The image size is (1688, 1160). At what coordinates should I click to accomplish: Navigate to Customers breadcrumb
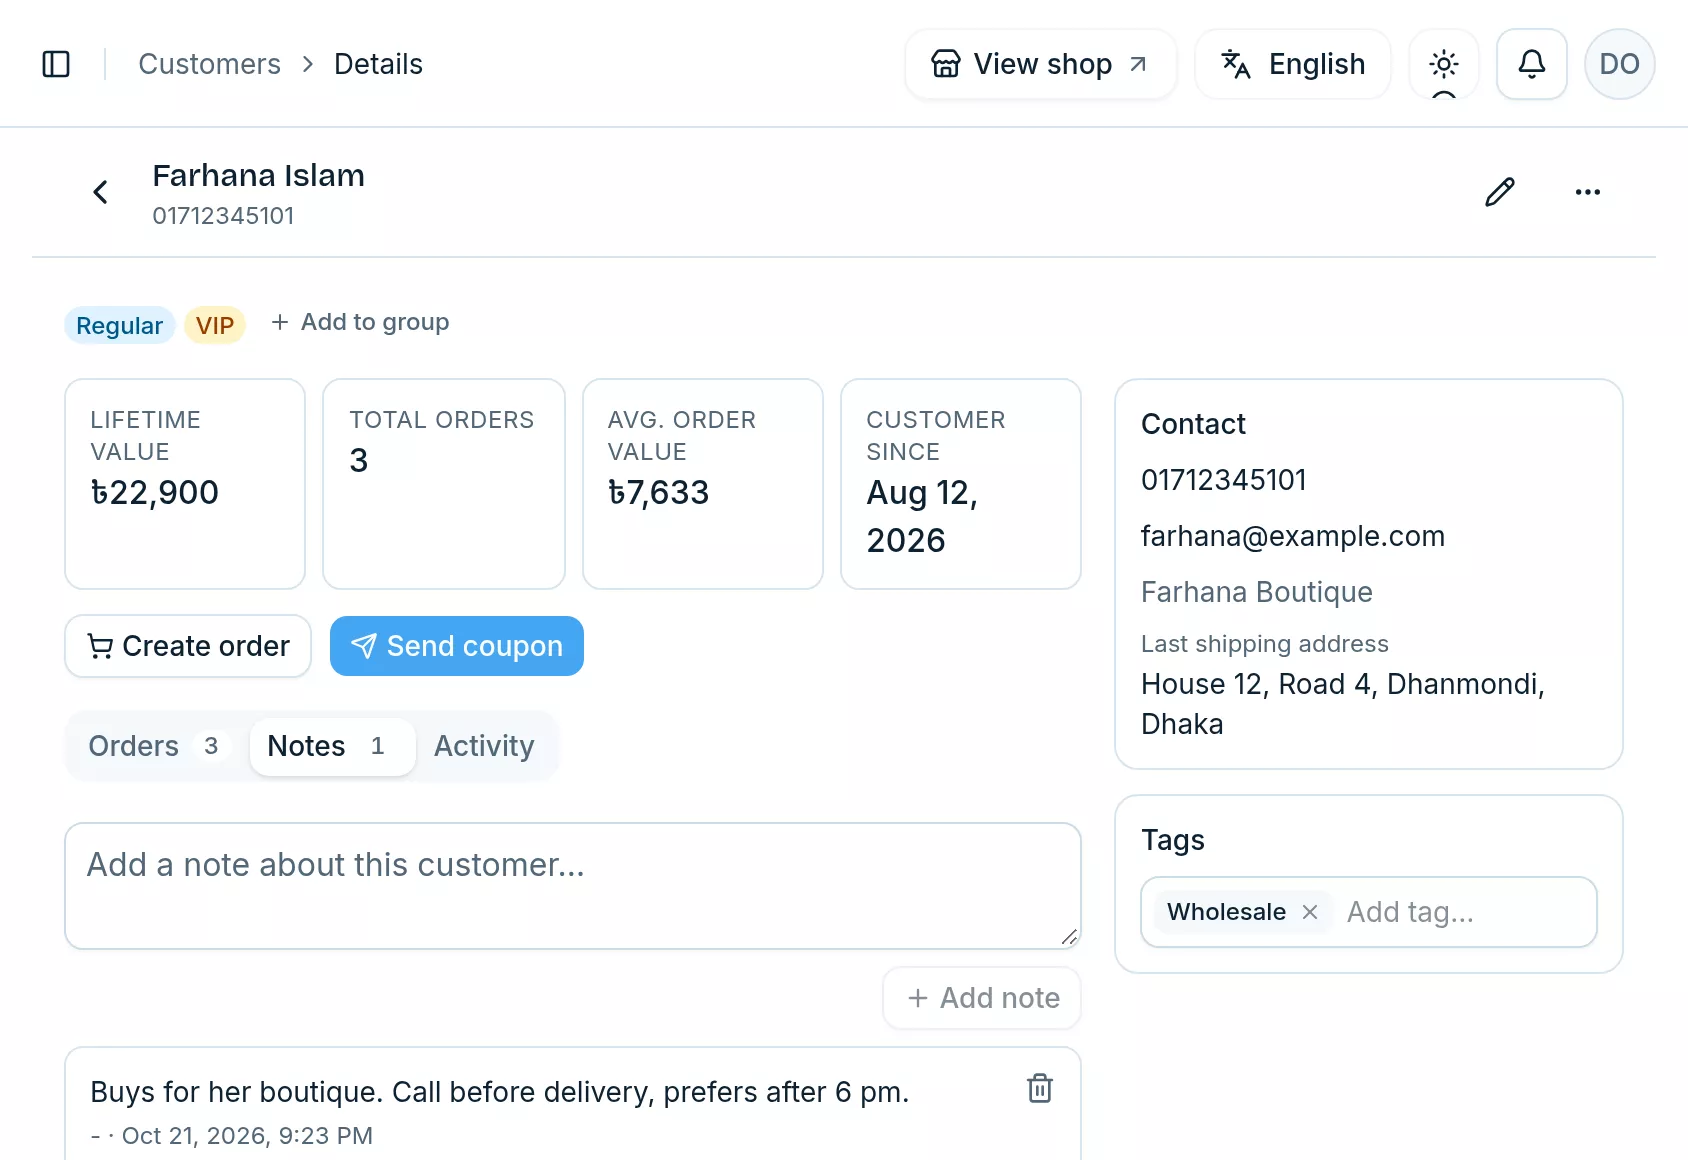pyautogui.click(x=209, y=64)
